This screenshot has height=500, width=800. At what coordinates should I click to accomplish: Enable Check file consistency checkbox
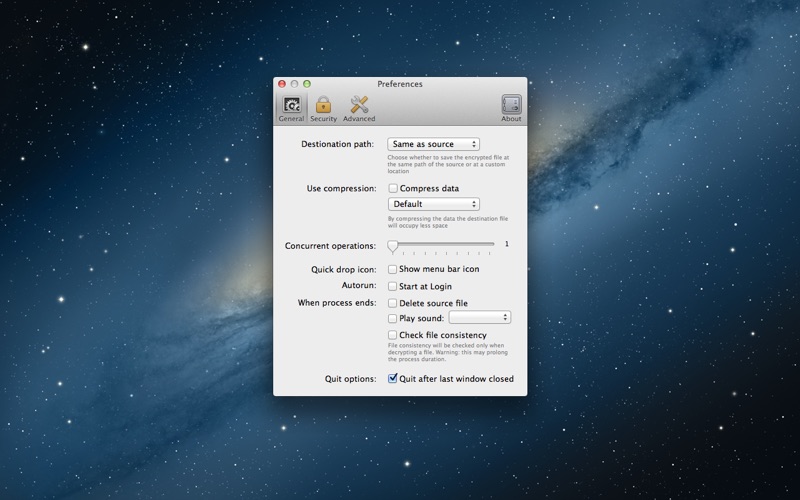[392, 335]
